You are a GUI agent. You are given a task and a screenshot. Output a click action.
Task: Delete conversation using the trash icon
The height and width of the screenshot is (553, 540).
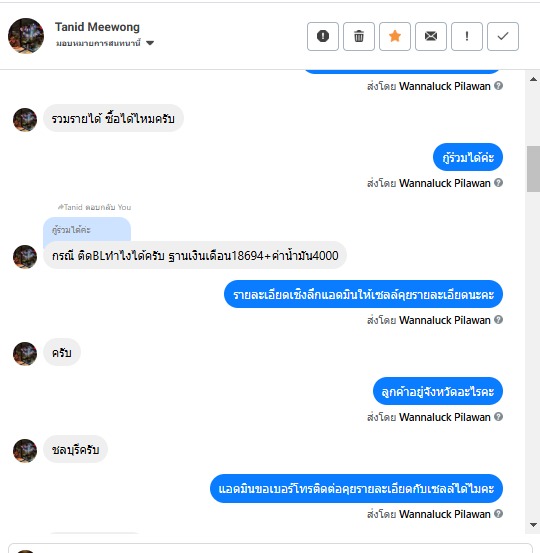359,36
